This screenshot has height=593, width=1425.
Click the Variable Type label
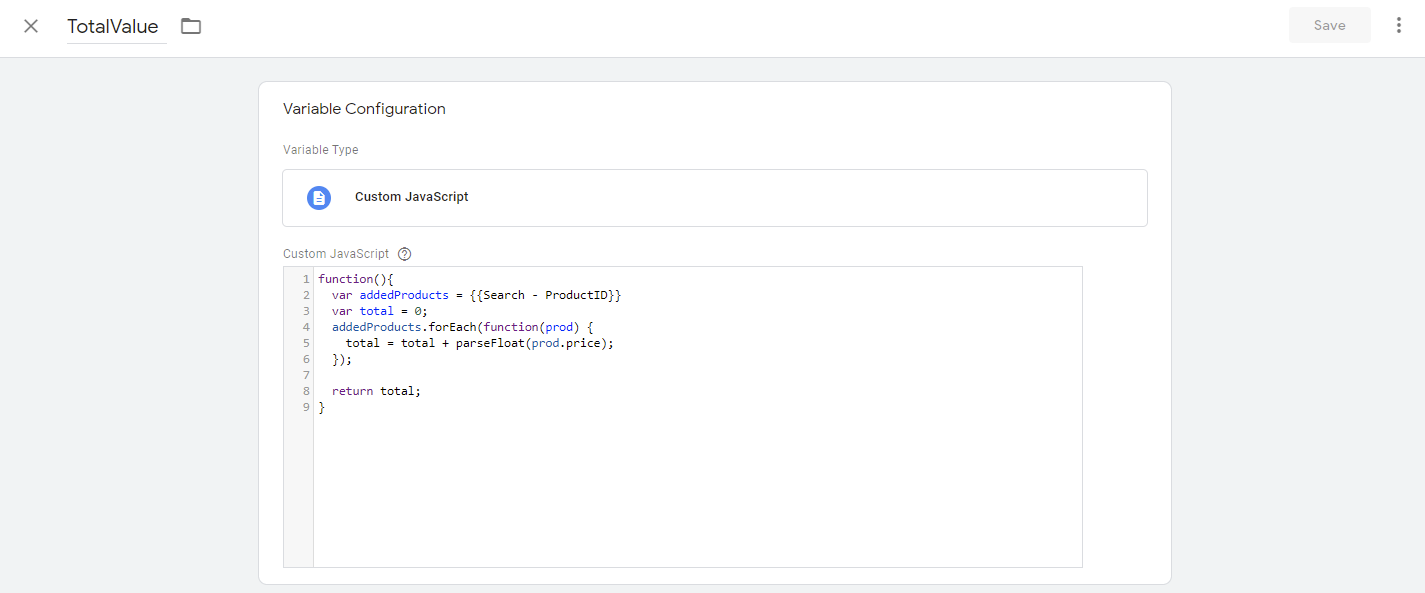coord(320,150)
